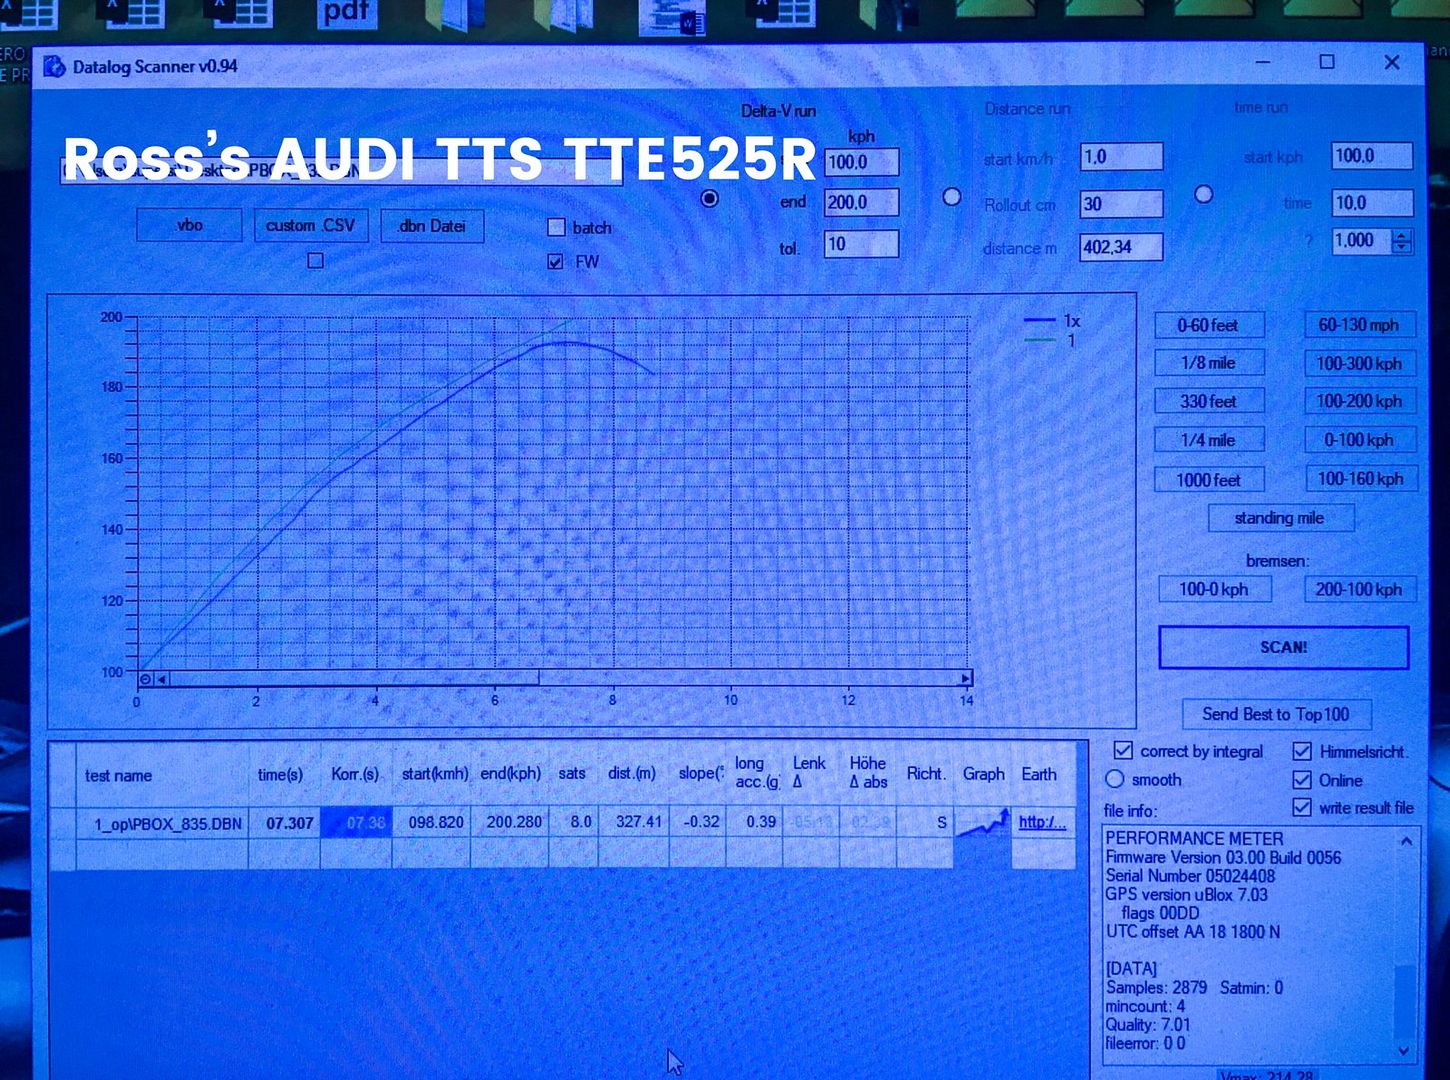Viewport: 1450px width, 1080px height.
Task: Click the chart's right scroll arrow
Action: [x=965, y=678]
